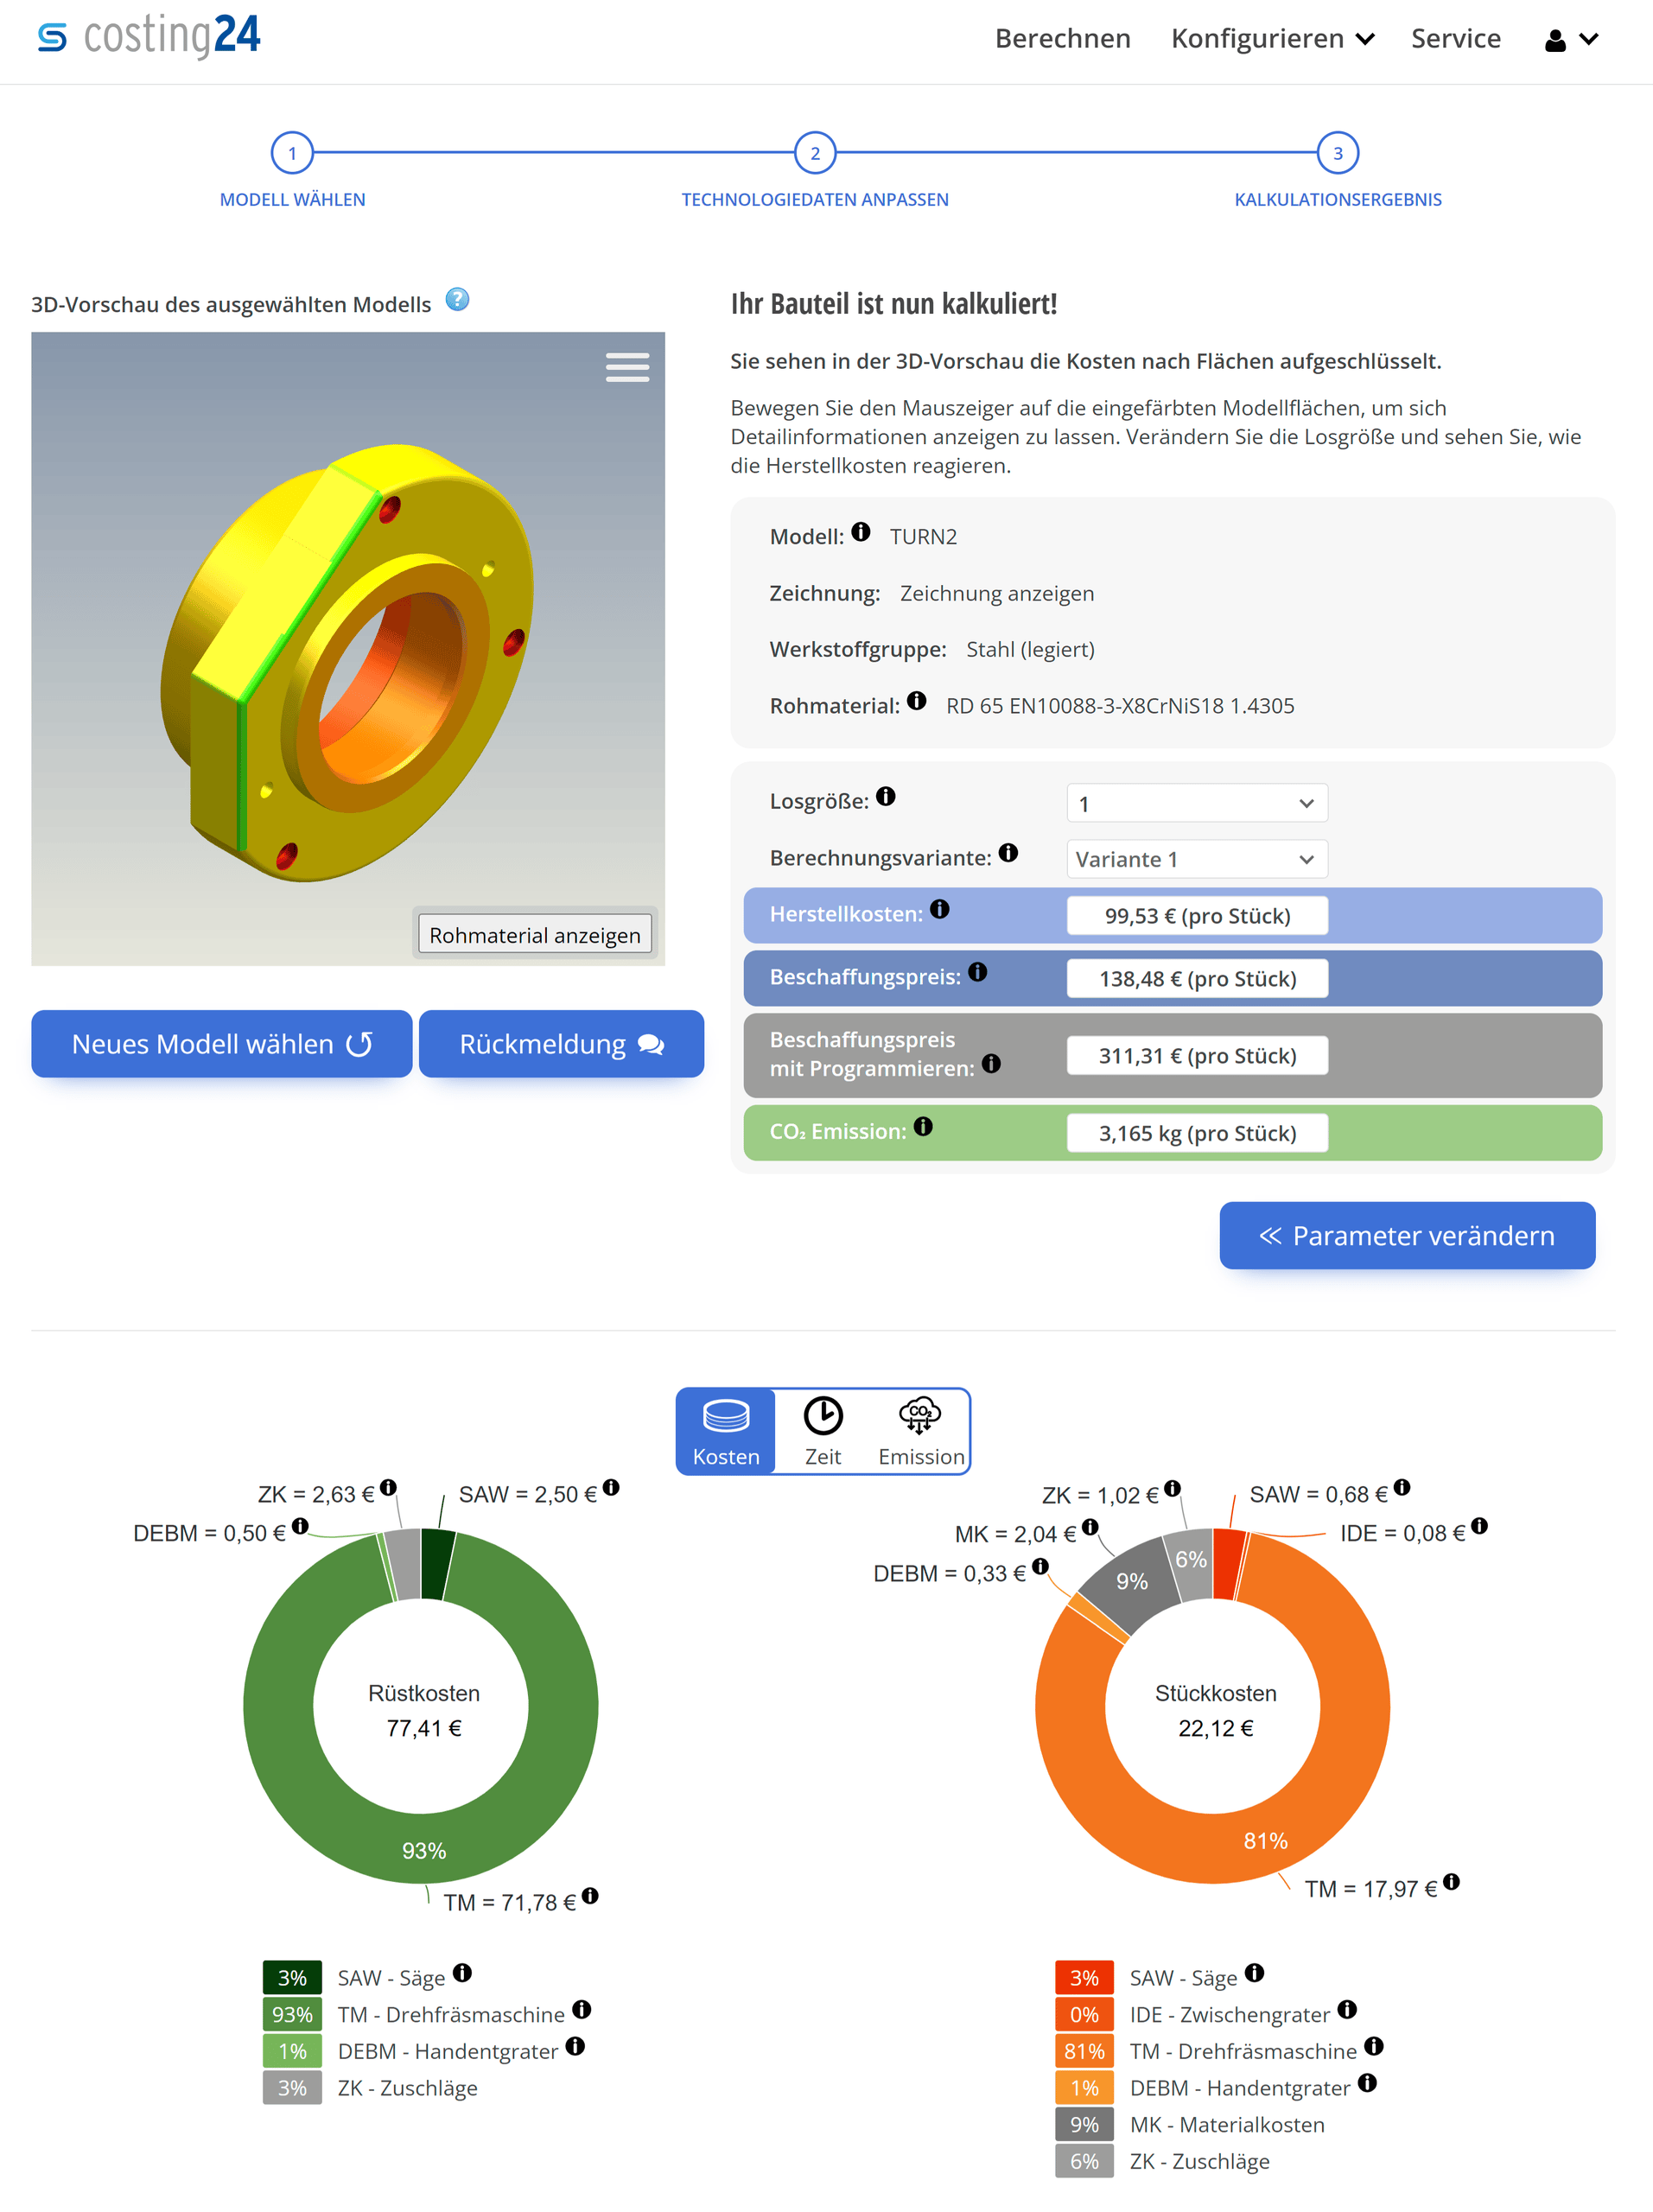Open the Berechnungsvariante dropdown

tap(1196, 858)
